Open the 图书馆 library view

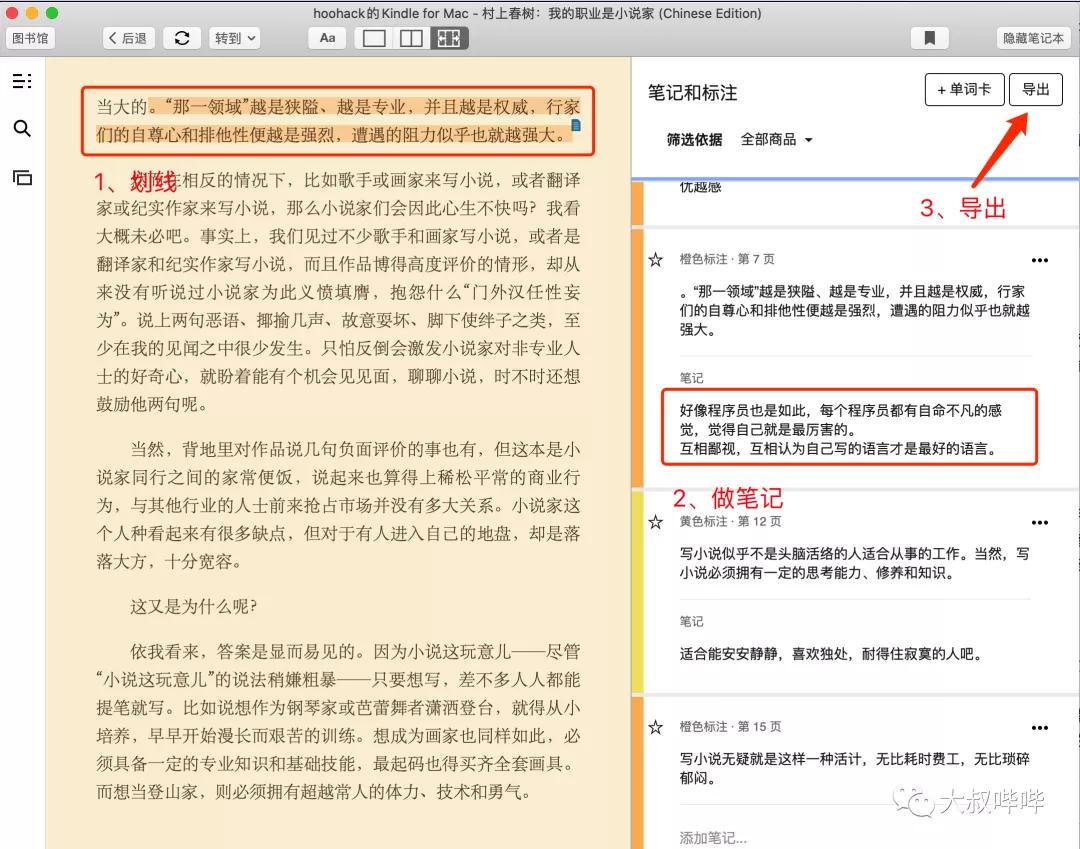point(30,37)
